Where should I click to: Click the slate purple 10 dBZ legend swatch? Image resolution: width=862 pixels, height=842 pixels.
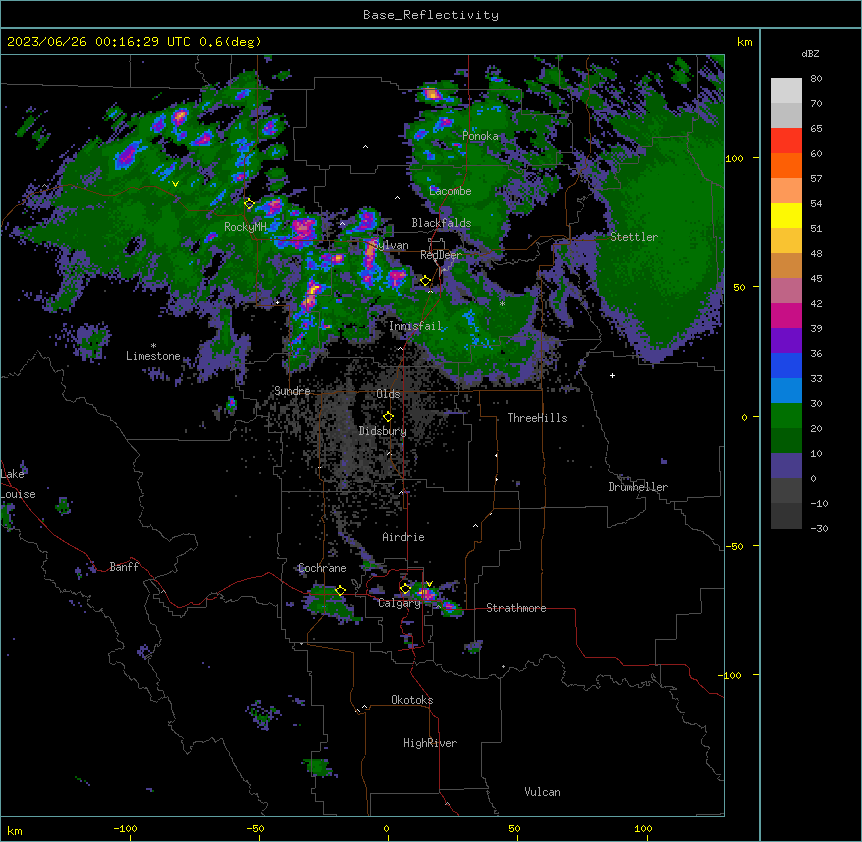pos(786,466)
